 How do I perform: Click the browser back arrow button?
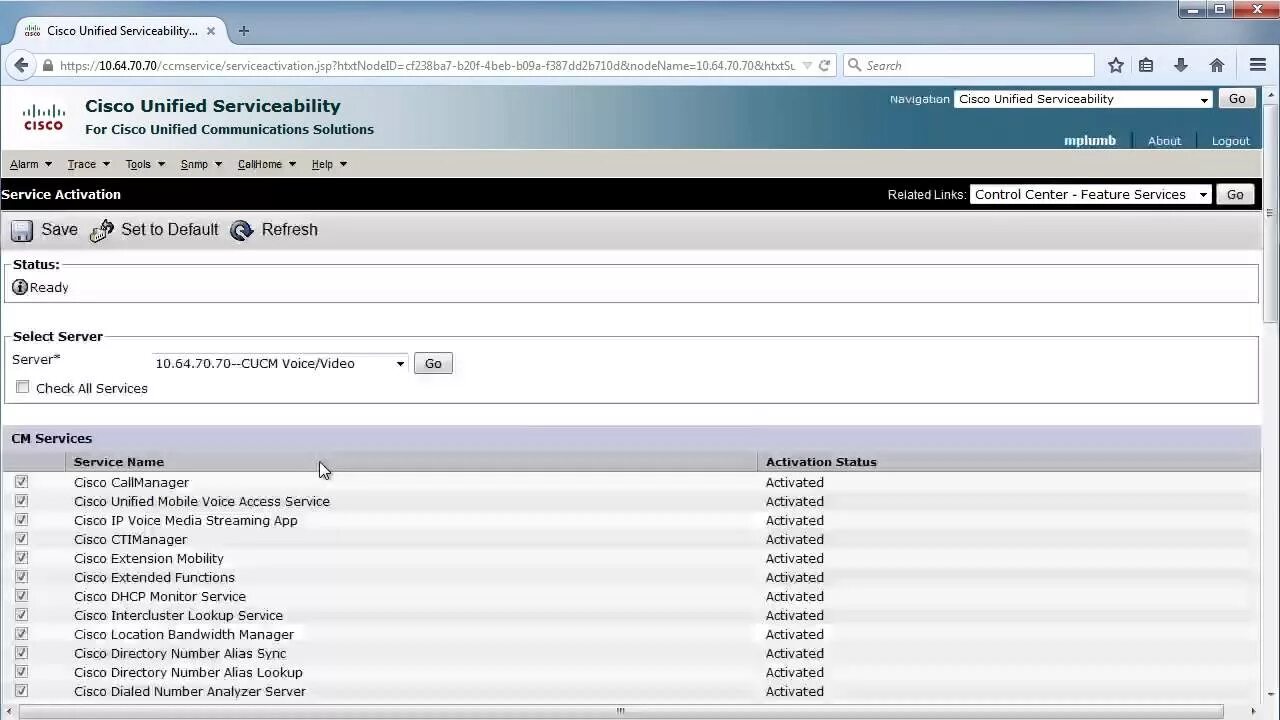pyautogui.click(x=20, y=65)
